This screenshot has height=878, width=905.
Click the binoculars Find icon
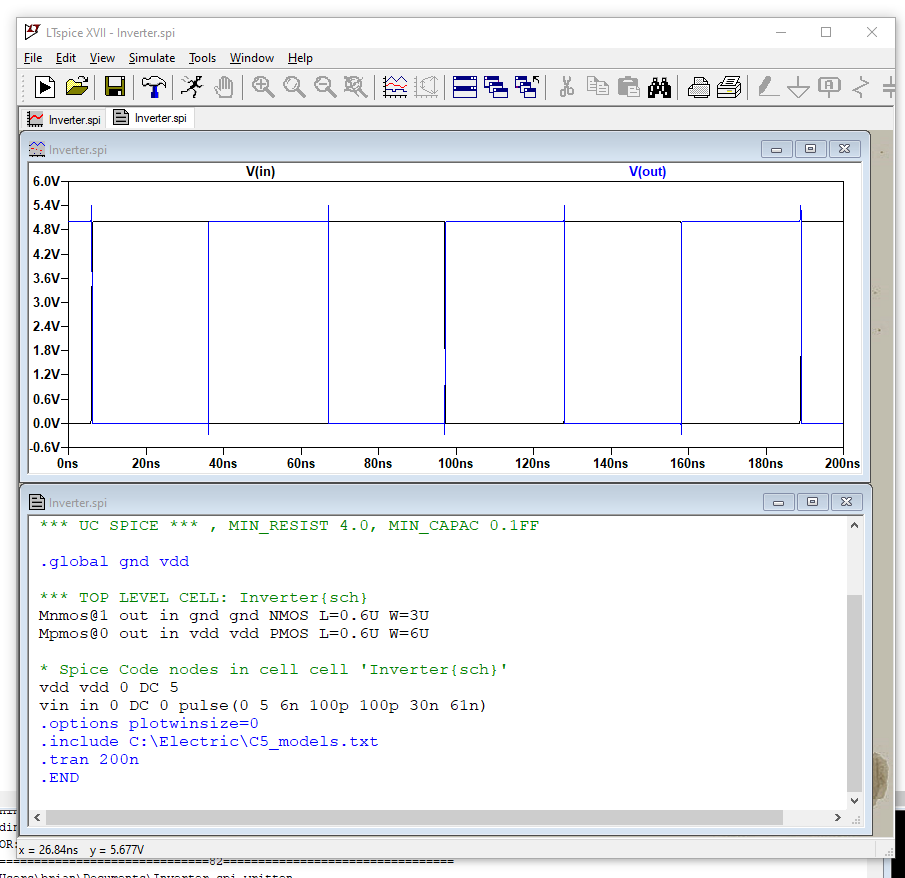point(659,87)
